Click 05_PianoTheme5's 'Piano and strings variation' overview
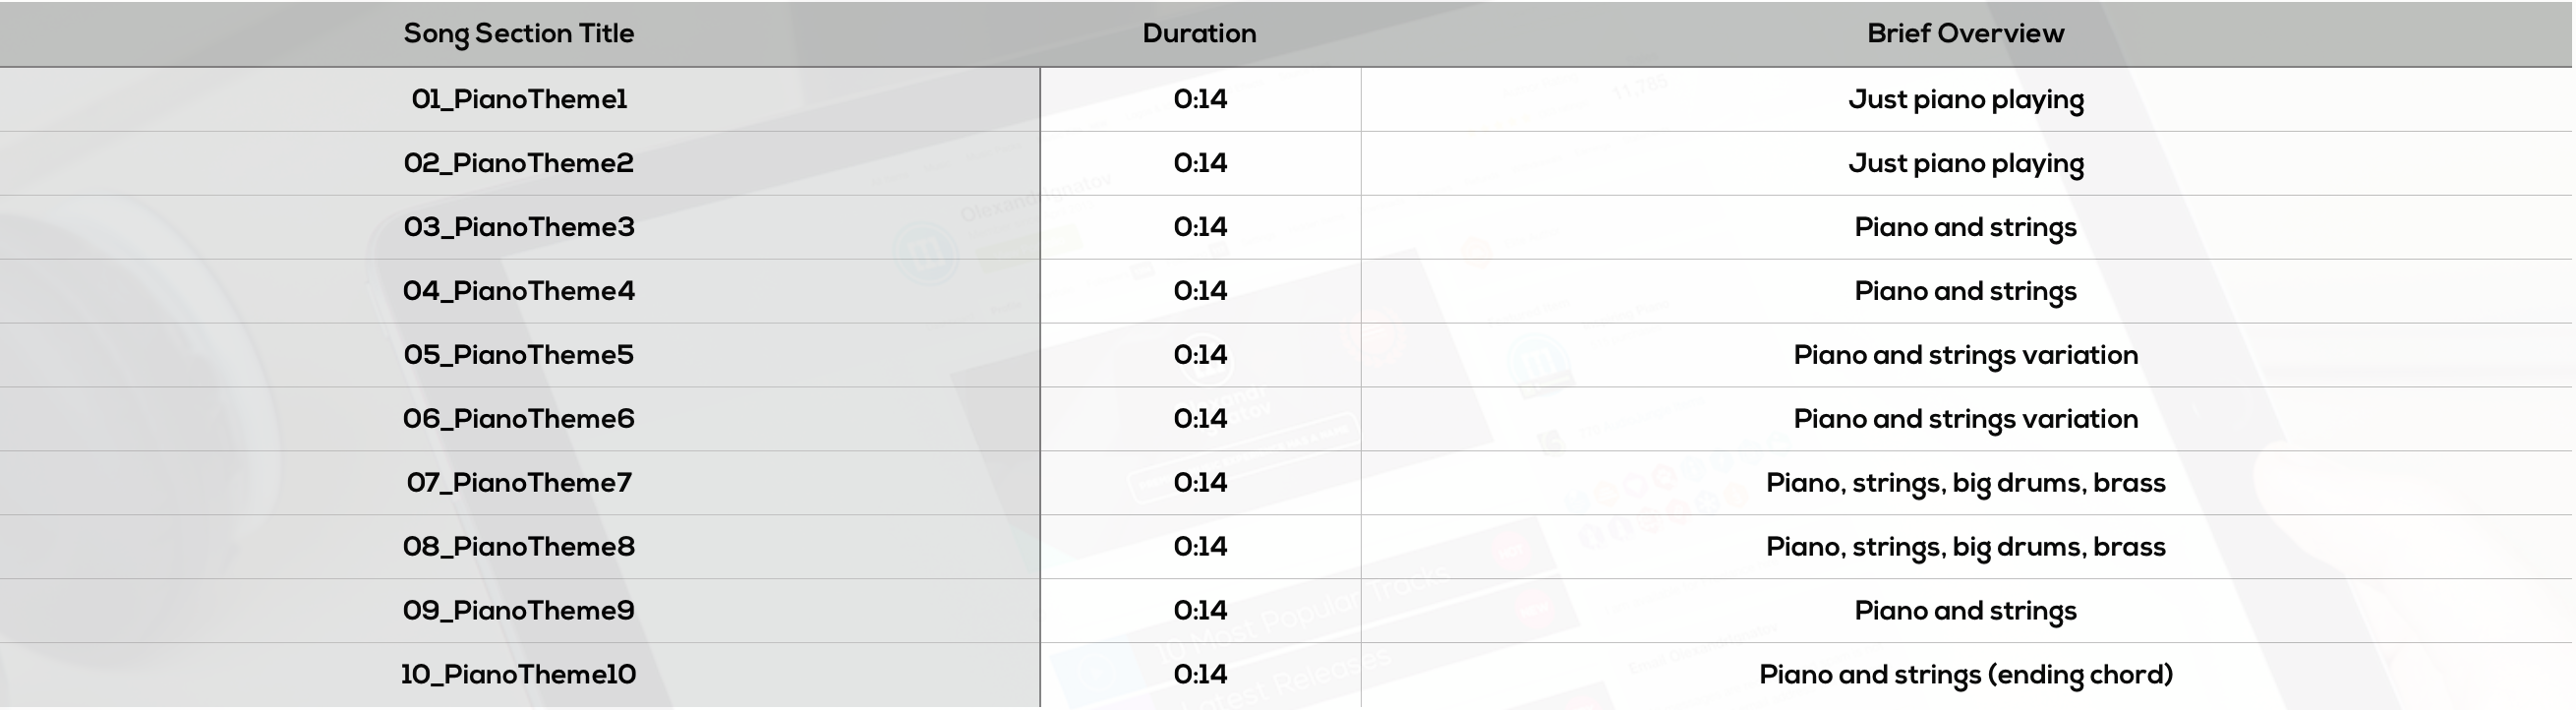 pos(1966,356)
